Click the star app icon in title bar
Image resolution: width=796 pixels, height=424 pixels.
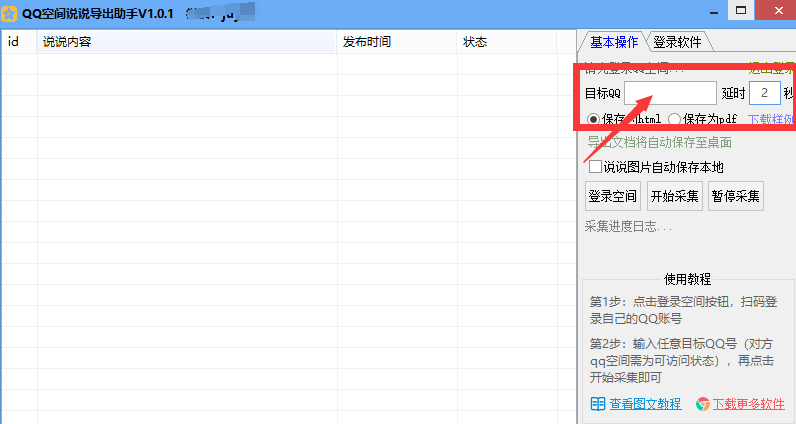[x=9, y=14]
